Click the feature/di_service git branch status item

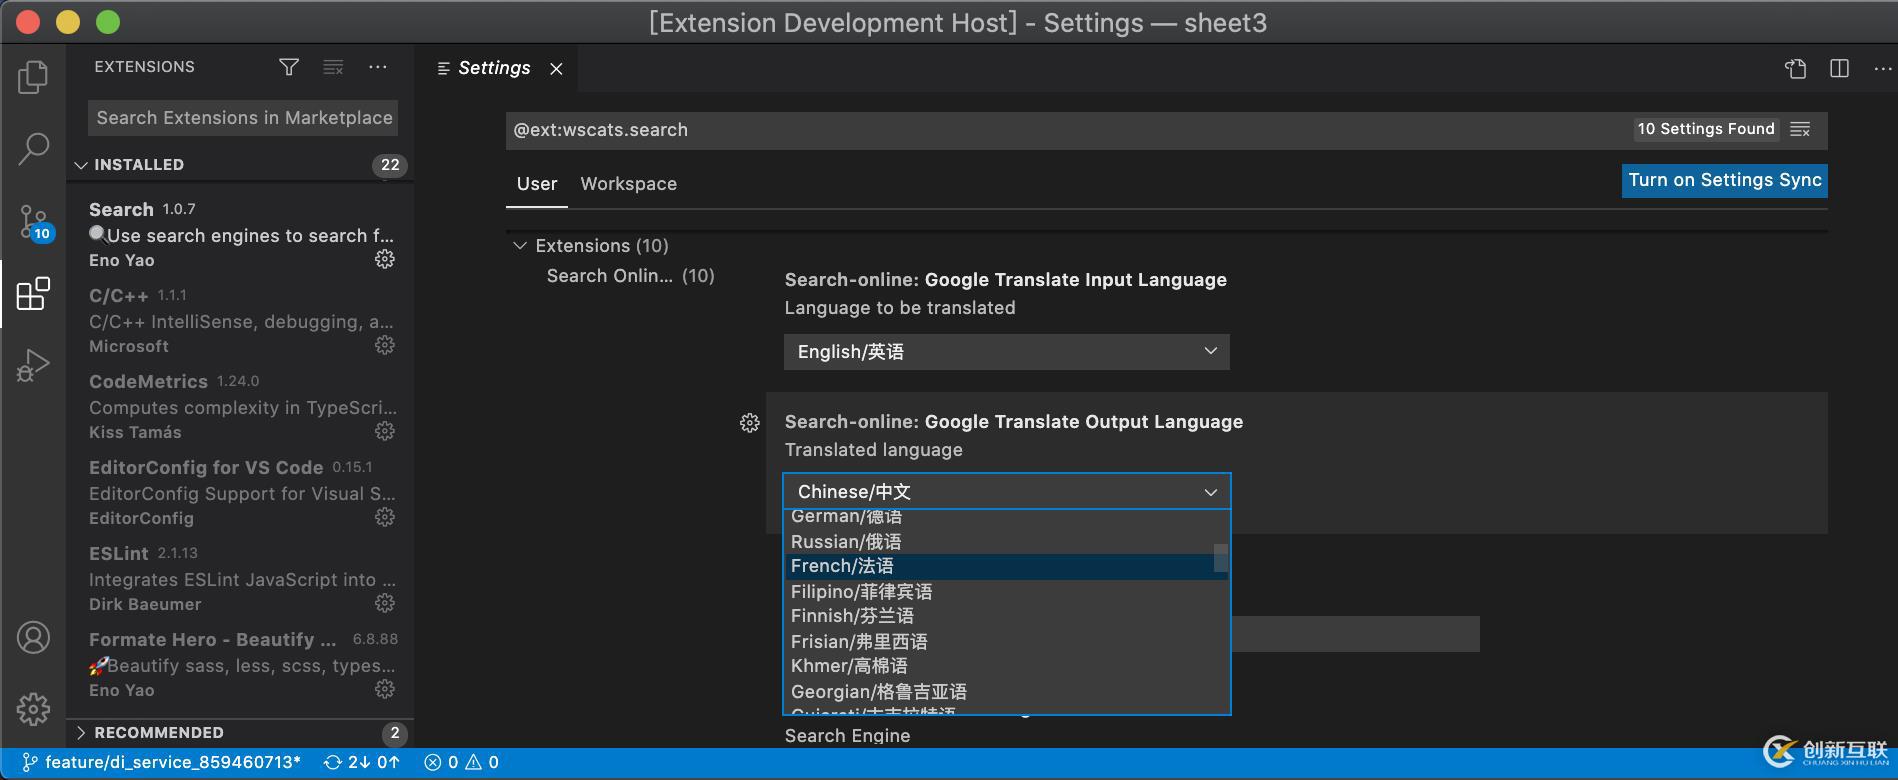pyautogui.click(x=162, y=762)
